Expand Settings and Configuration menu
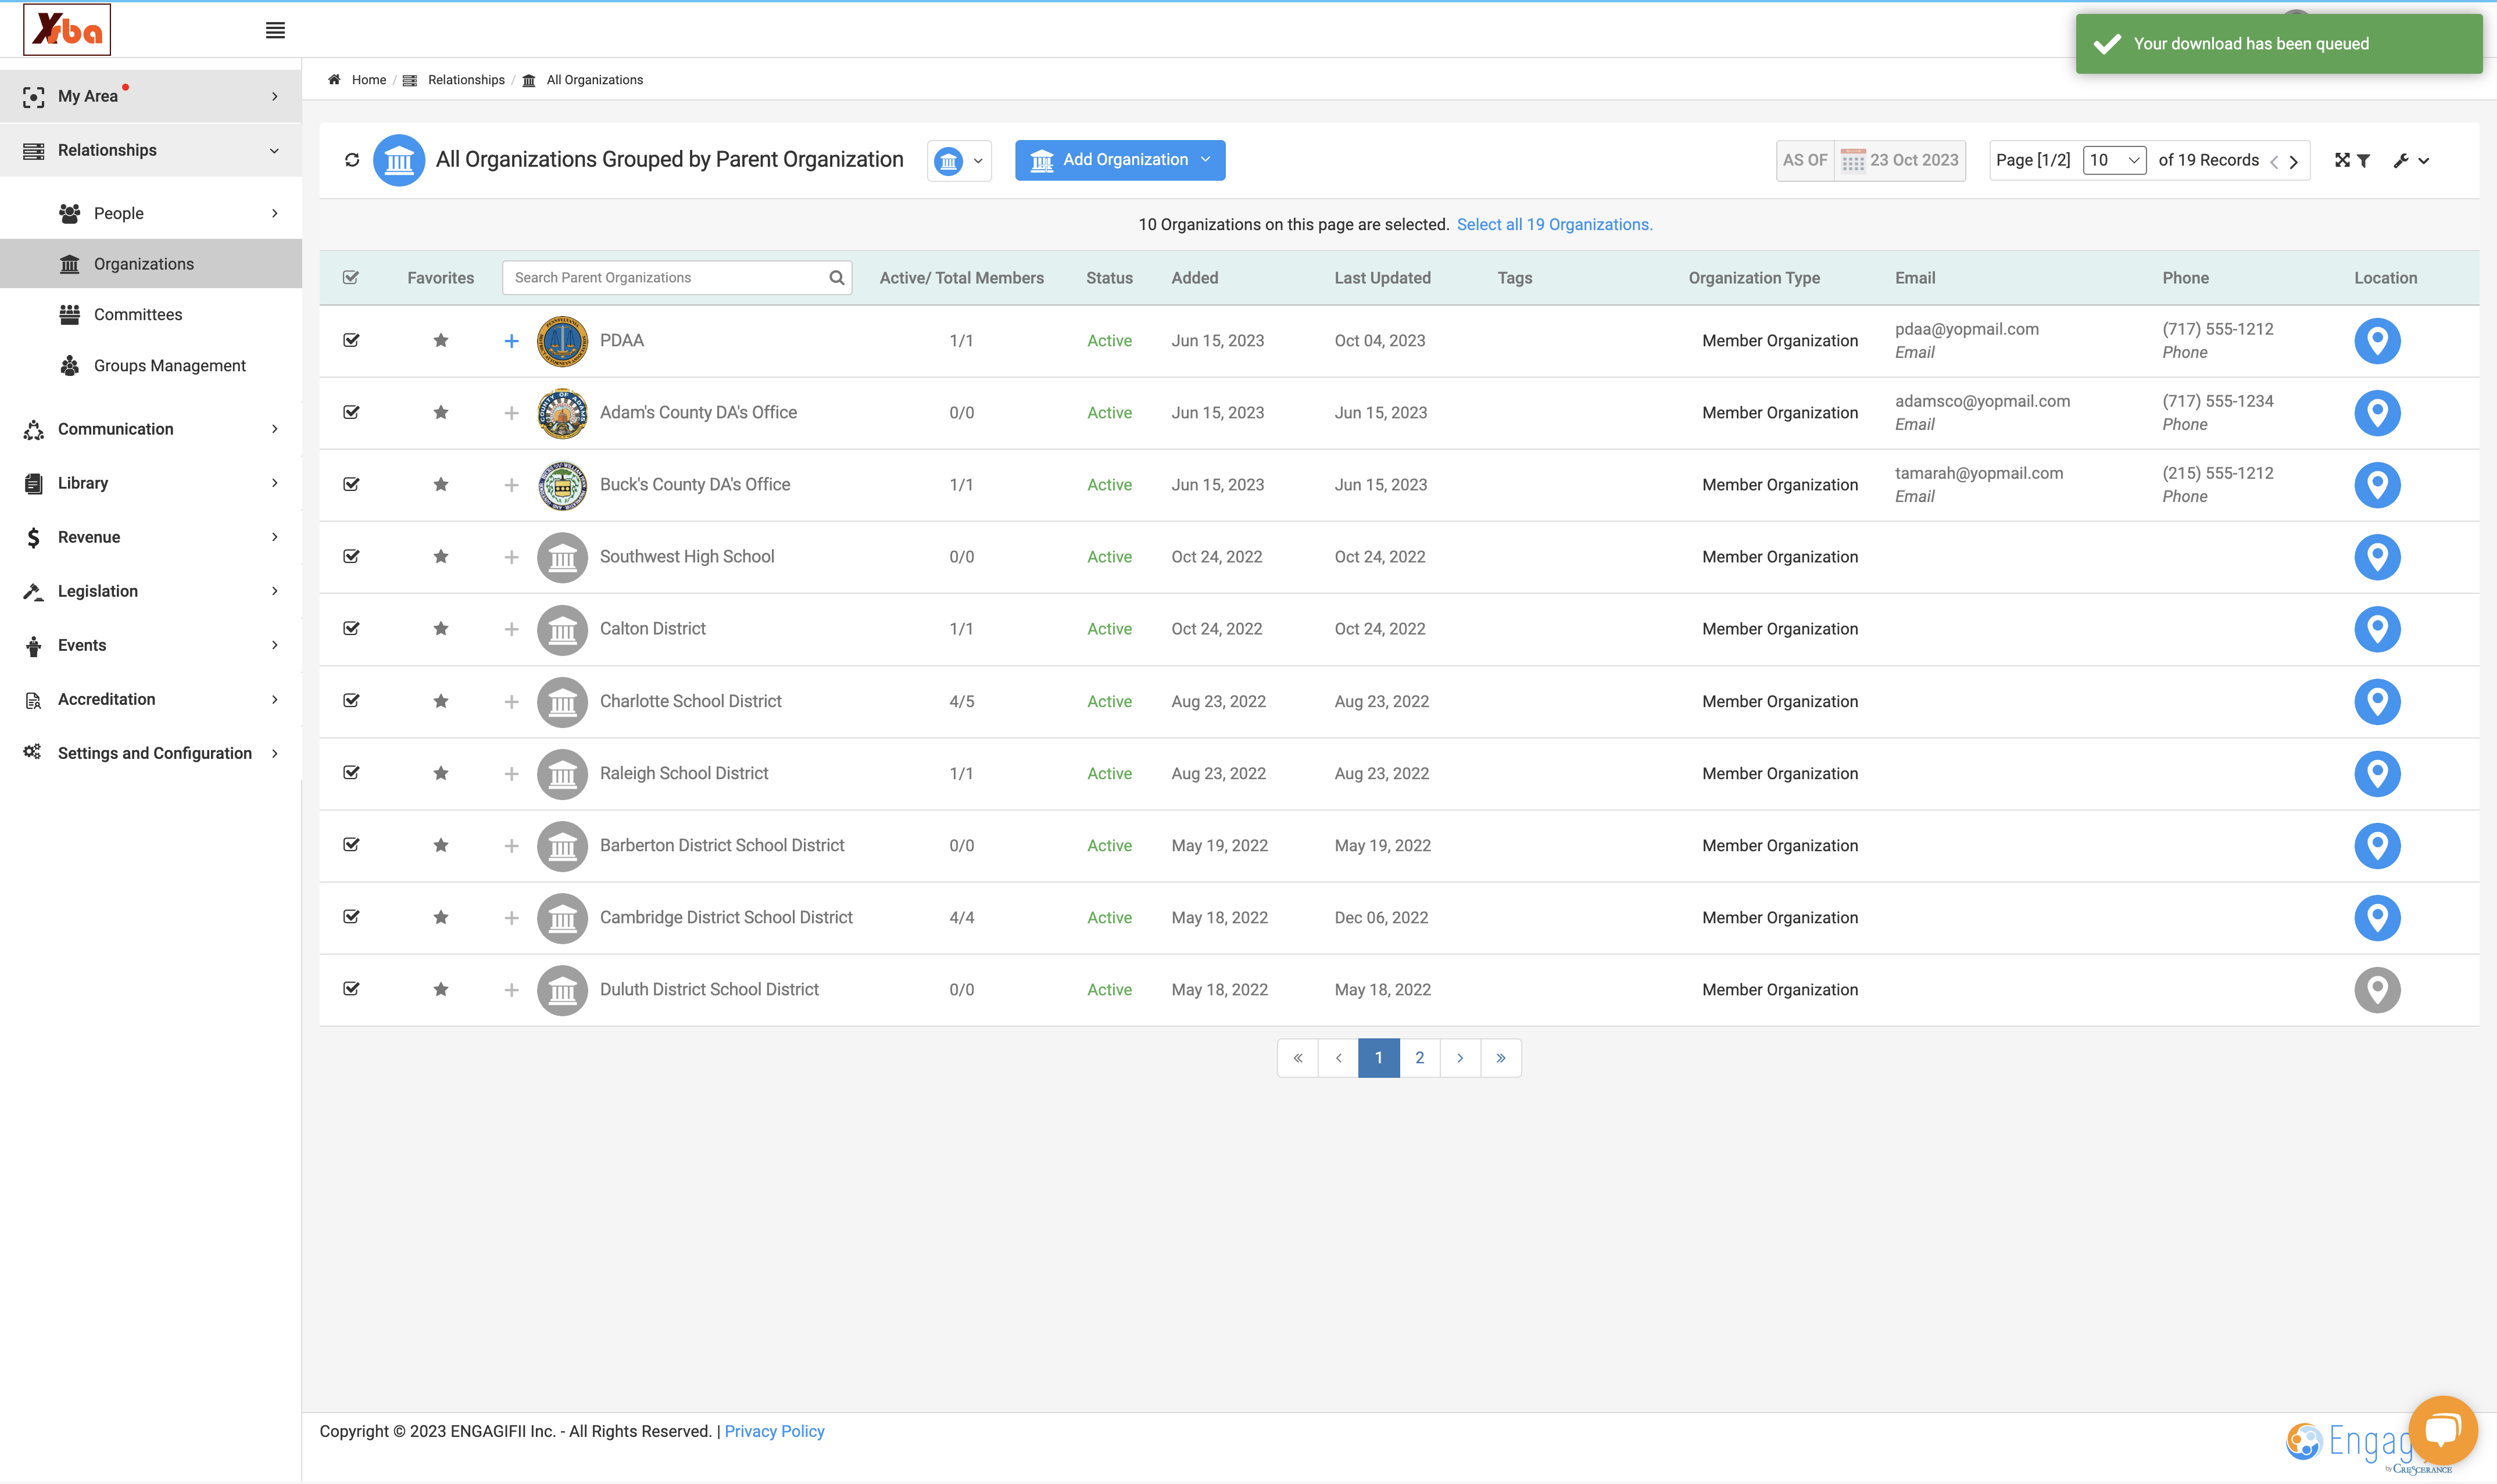Screen dimensions: 2497x1484 click(151, 753)
